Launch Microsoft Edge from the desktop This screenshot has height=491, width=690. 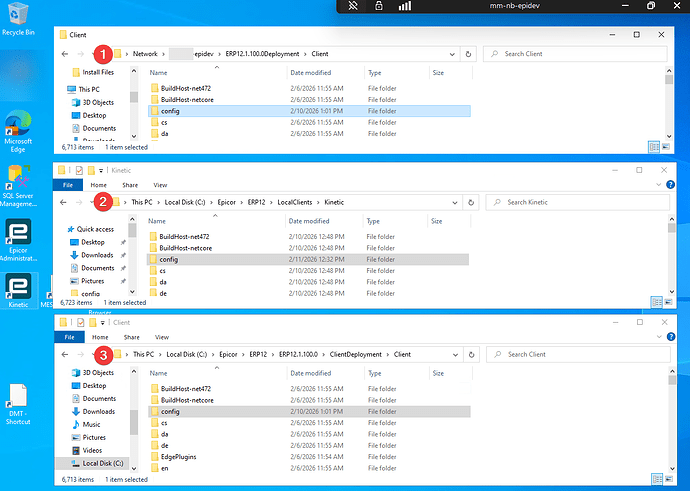(18, 131)
